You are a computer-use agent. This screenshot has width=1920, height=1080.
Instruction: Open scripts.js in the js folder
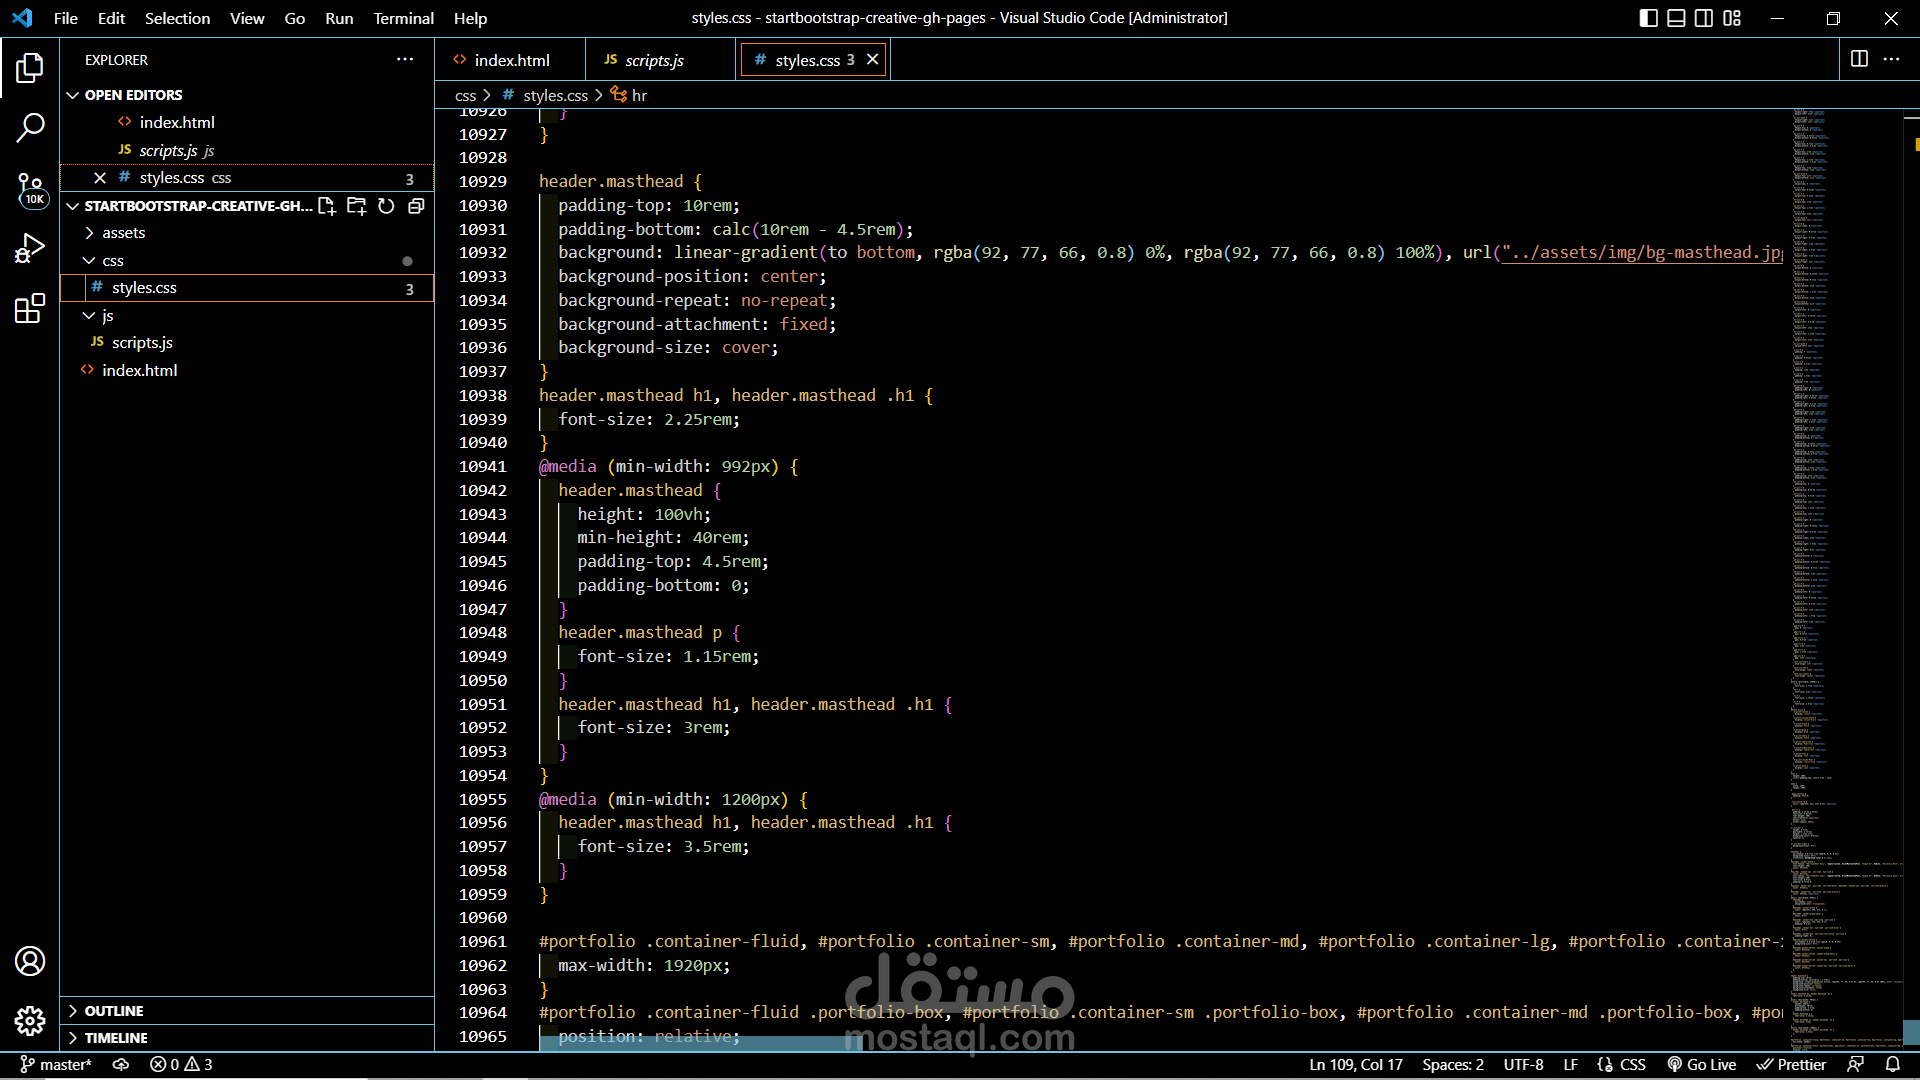click(x=247, y=343)
